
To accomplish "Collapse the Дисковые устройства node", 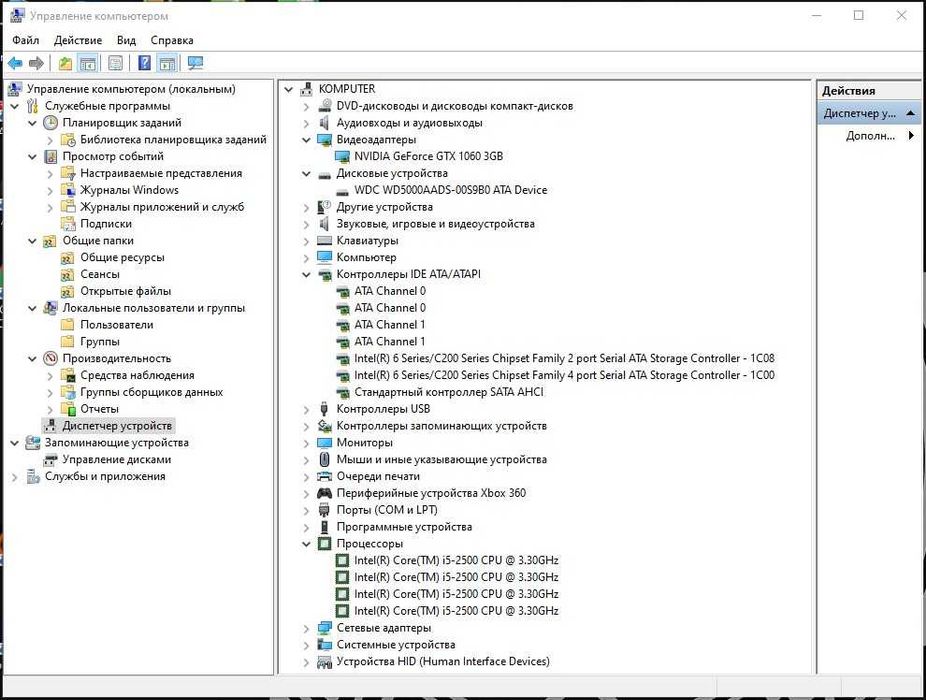I will point(306,174).
